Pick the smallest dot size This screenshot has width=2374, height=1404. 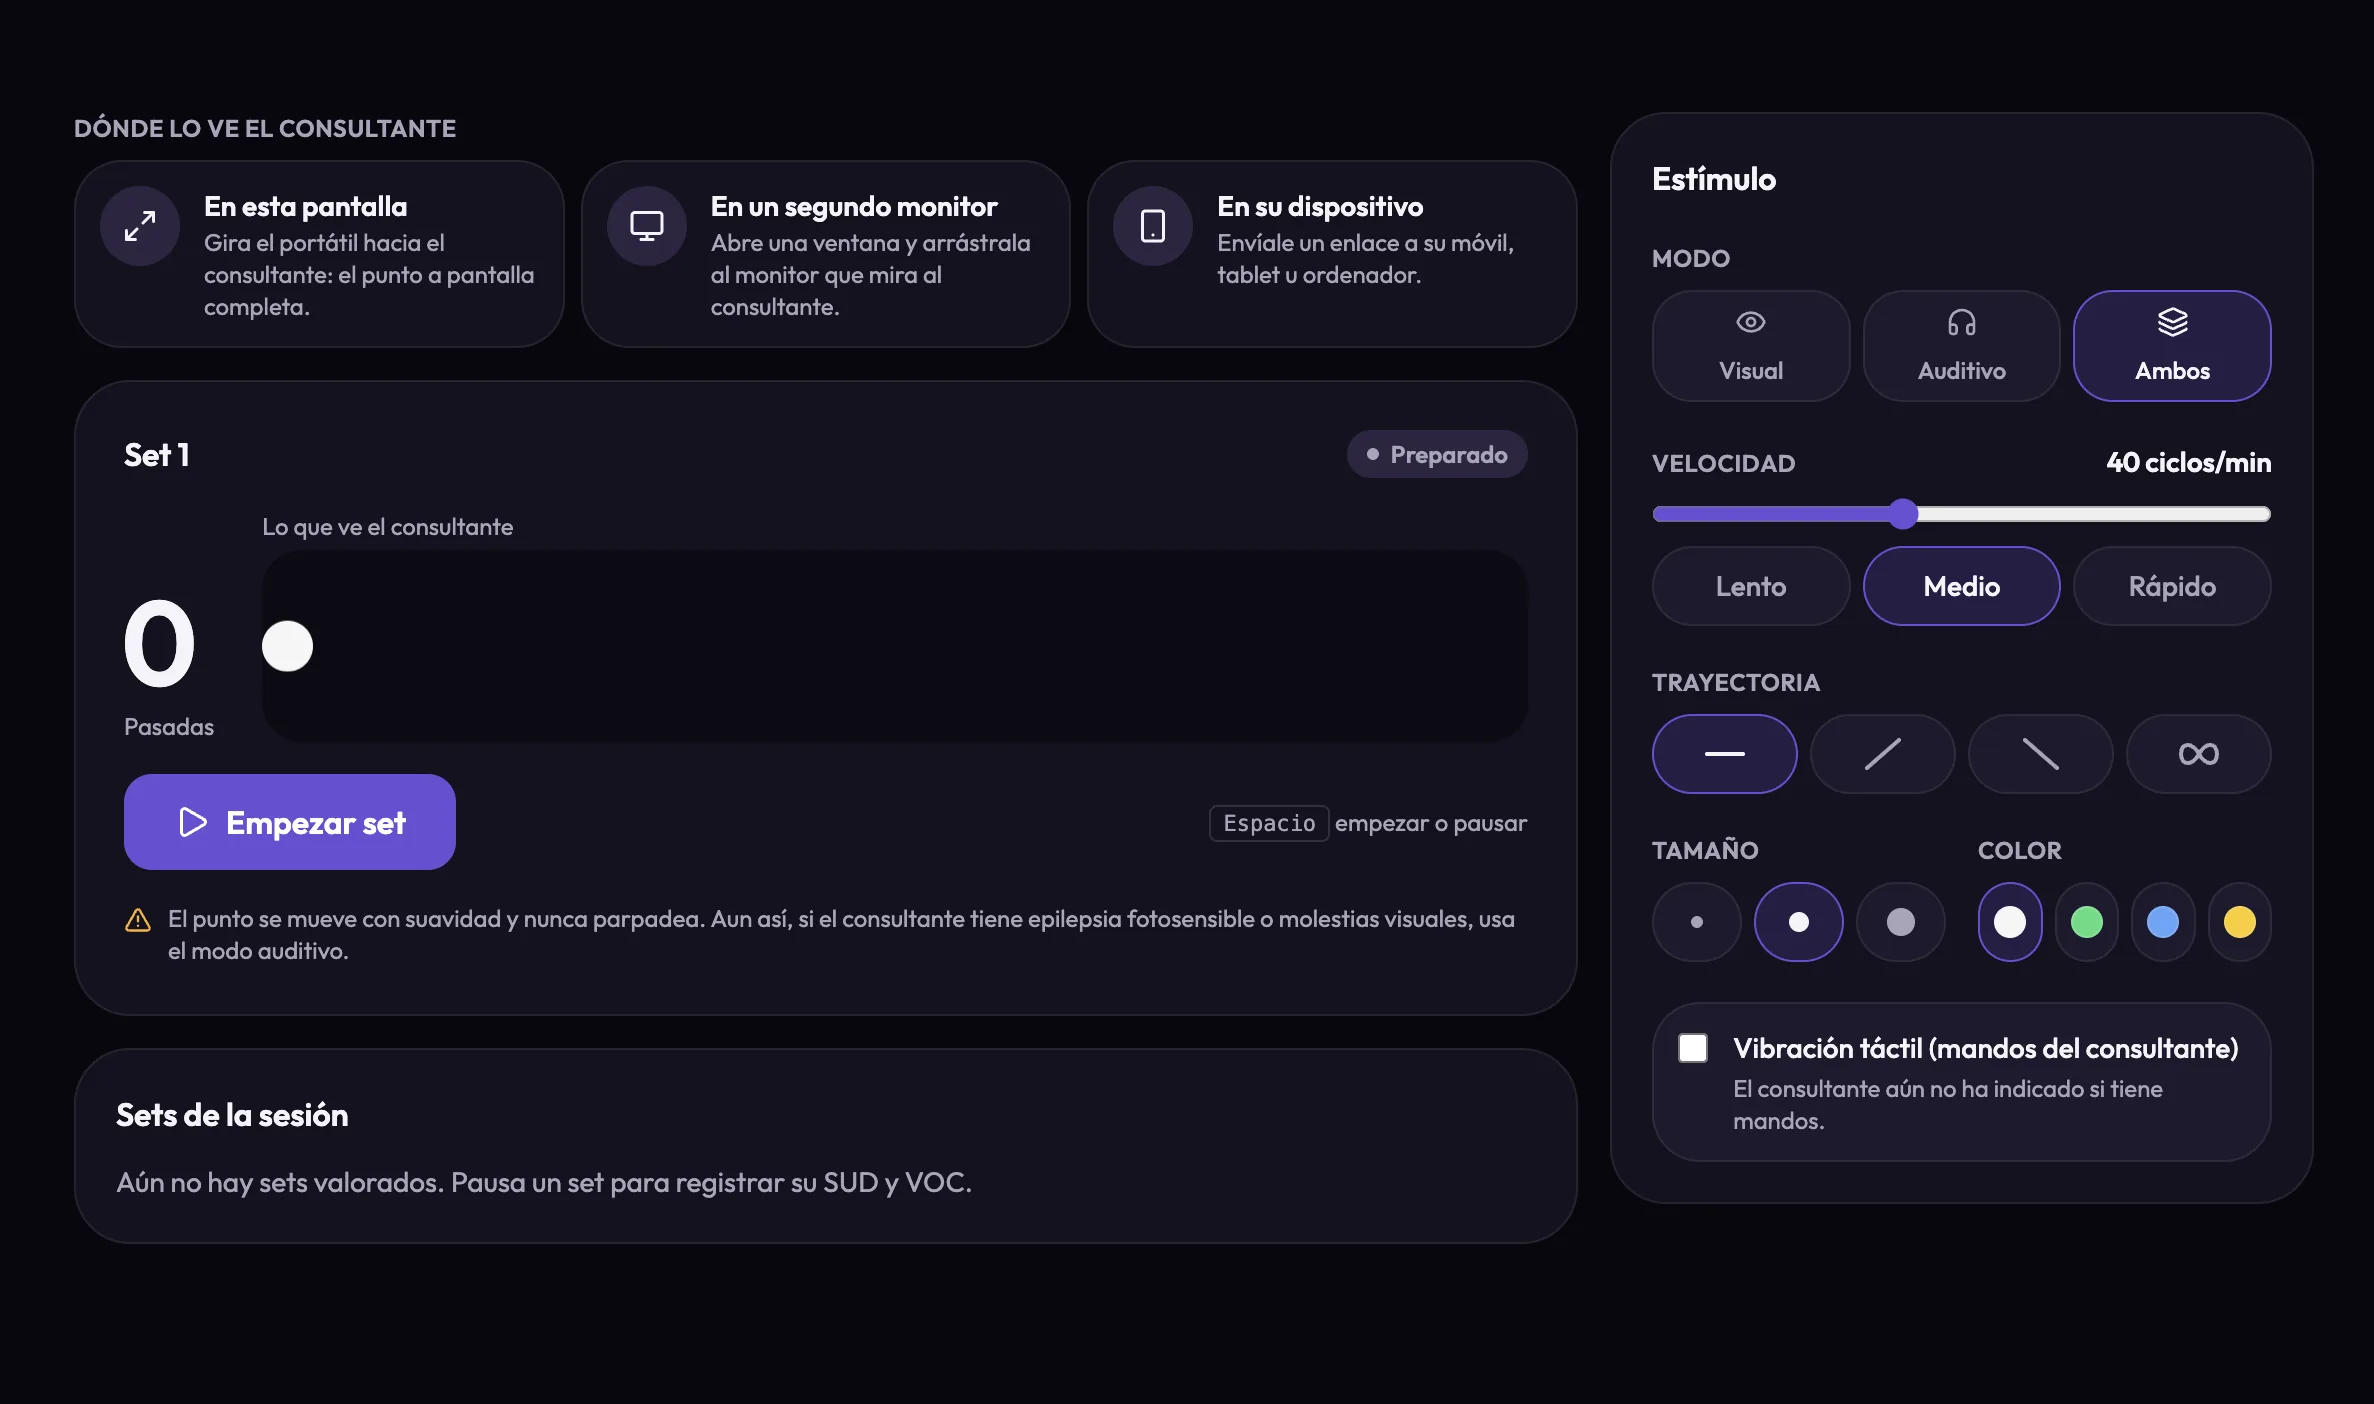click(x=1697, y=922)
